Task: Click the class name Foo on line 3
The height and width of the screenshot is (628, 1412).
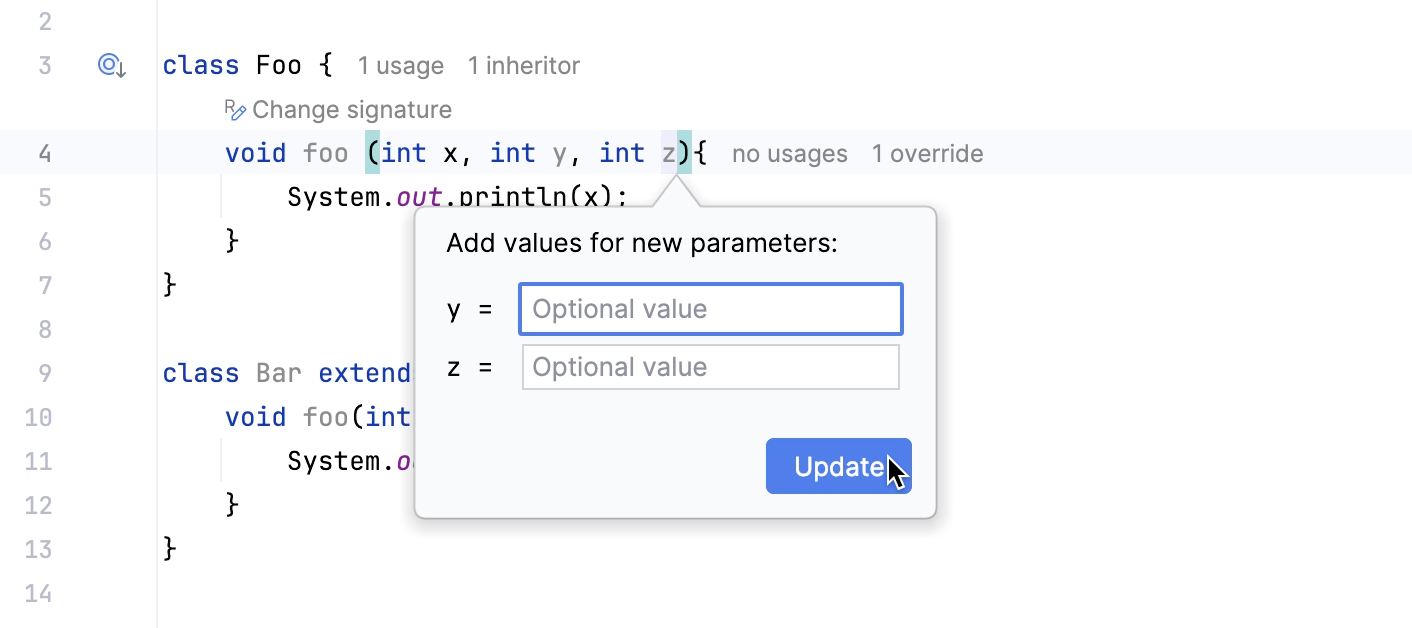Action: tap(278, 64)
